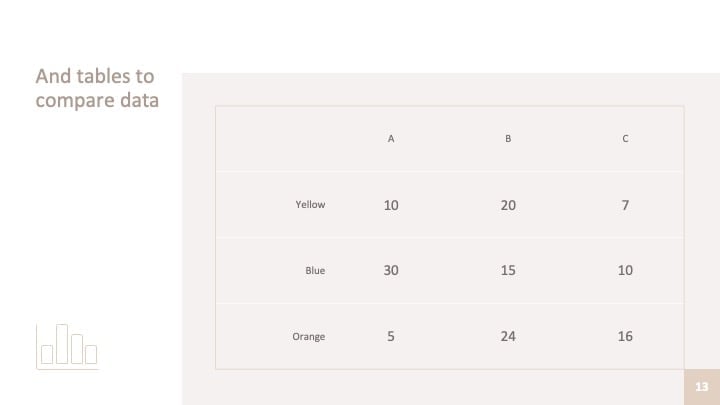Click the empty top-left table cell

[274, 139]
